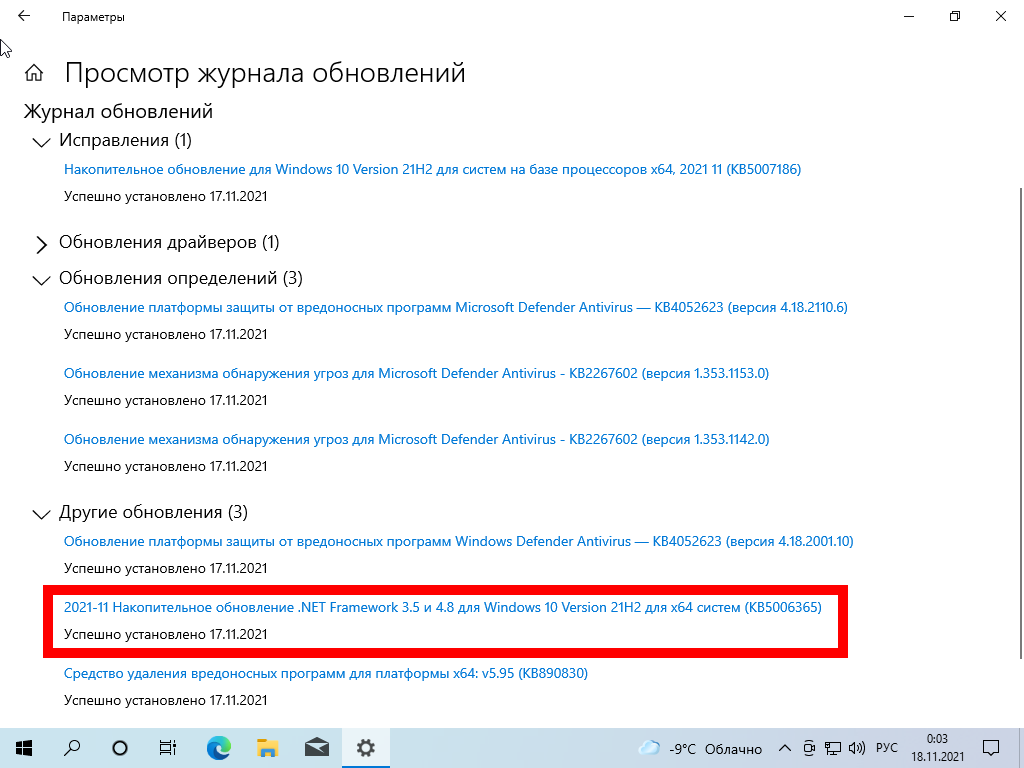This screenshot has width=1024, height=768.
Task: Open the Mail app from the taskbar
Action: pos(317,748)
